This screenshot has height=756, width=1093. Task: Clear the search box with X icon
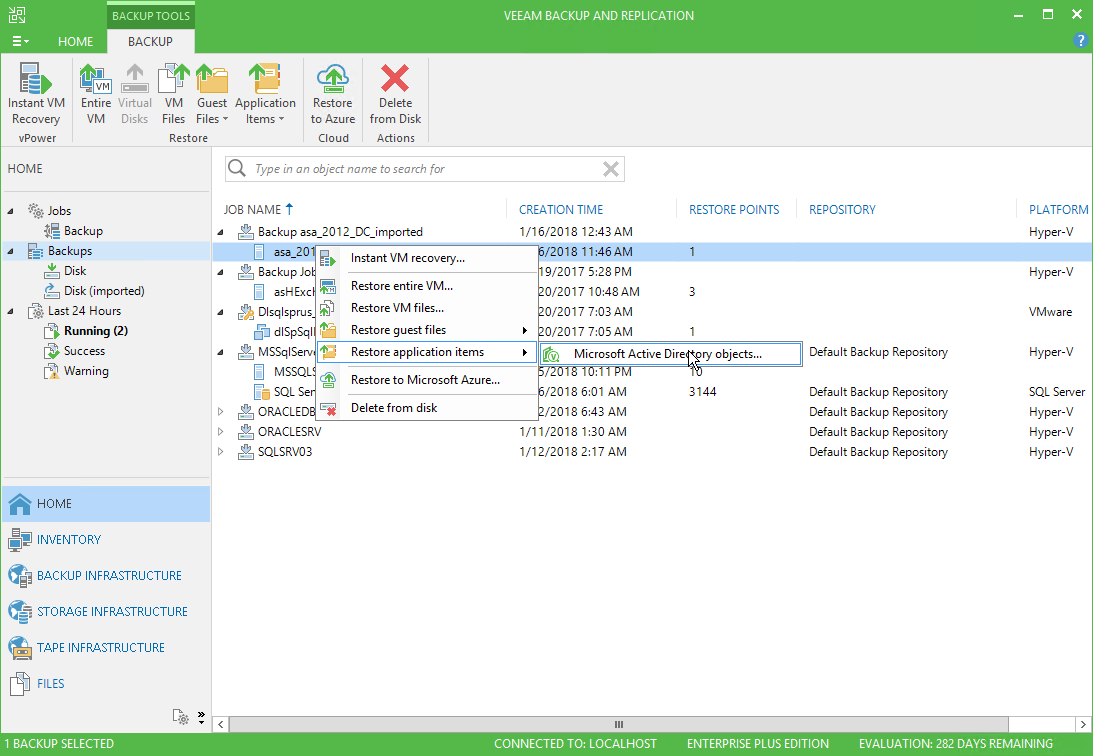[610, 169]
